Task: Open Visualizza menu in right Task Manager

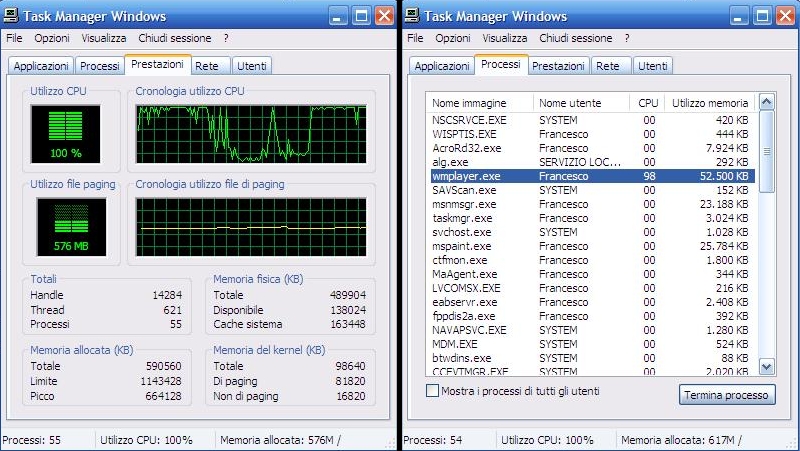Action: pyautogui.click(x=505, y=38)
